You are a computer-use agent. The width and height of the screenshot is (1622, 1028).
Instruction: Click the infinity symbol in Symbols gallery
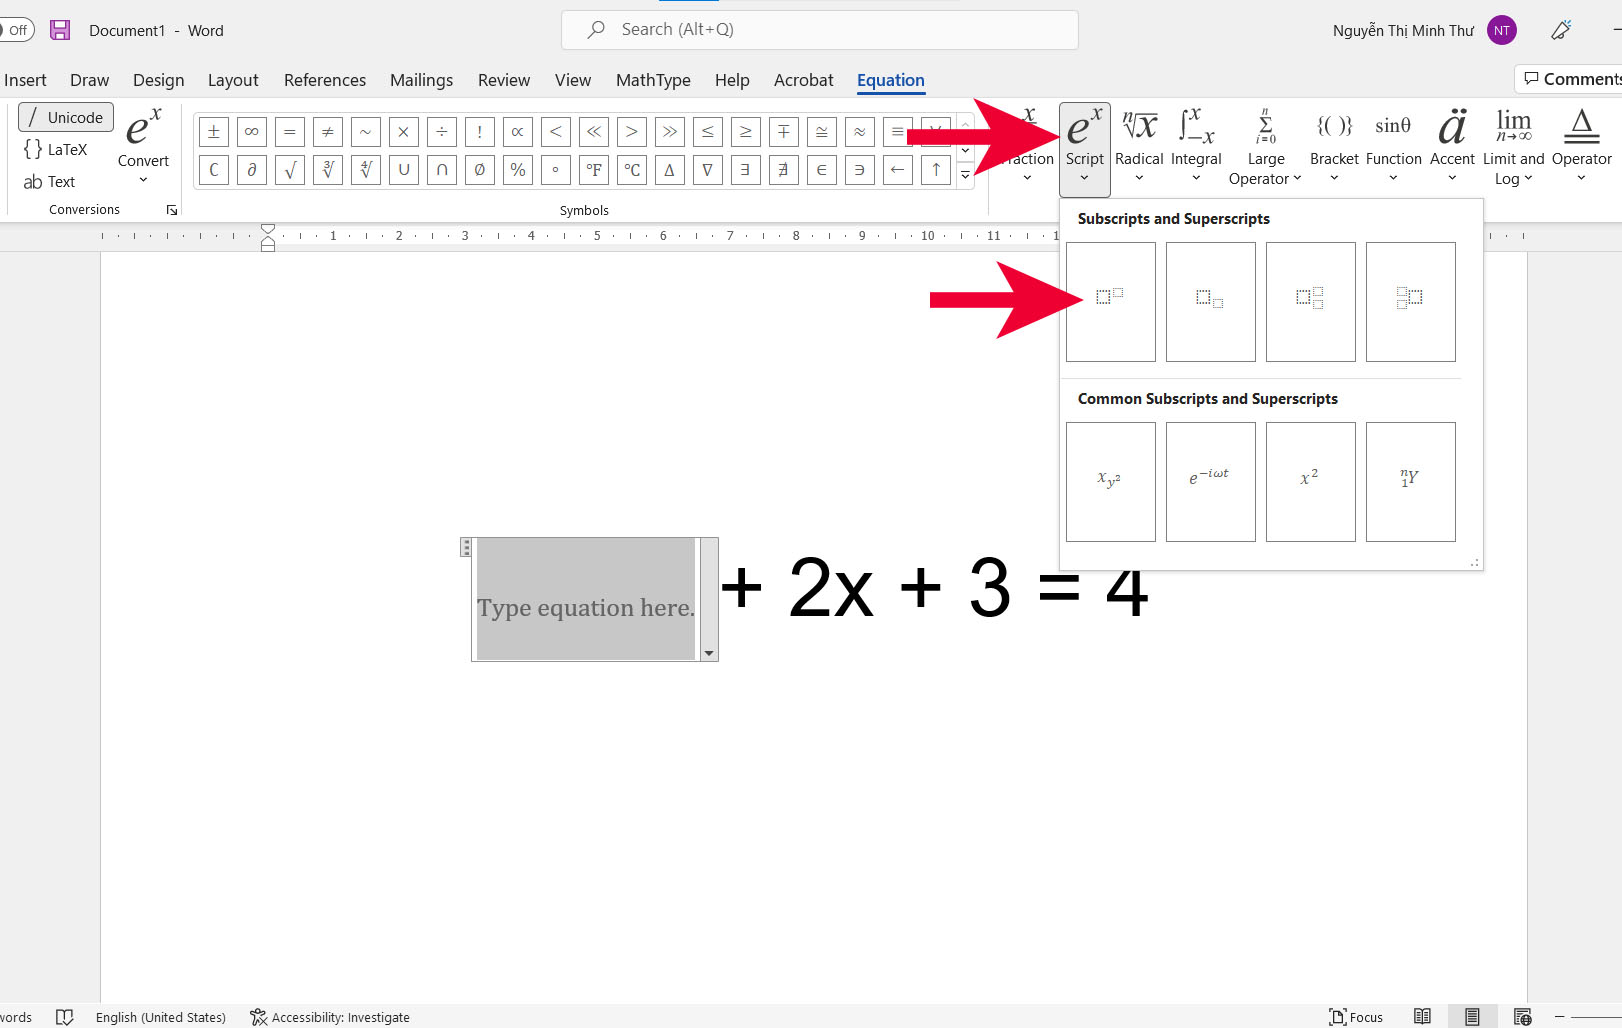(x=252, y=132)
